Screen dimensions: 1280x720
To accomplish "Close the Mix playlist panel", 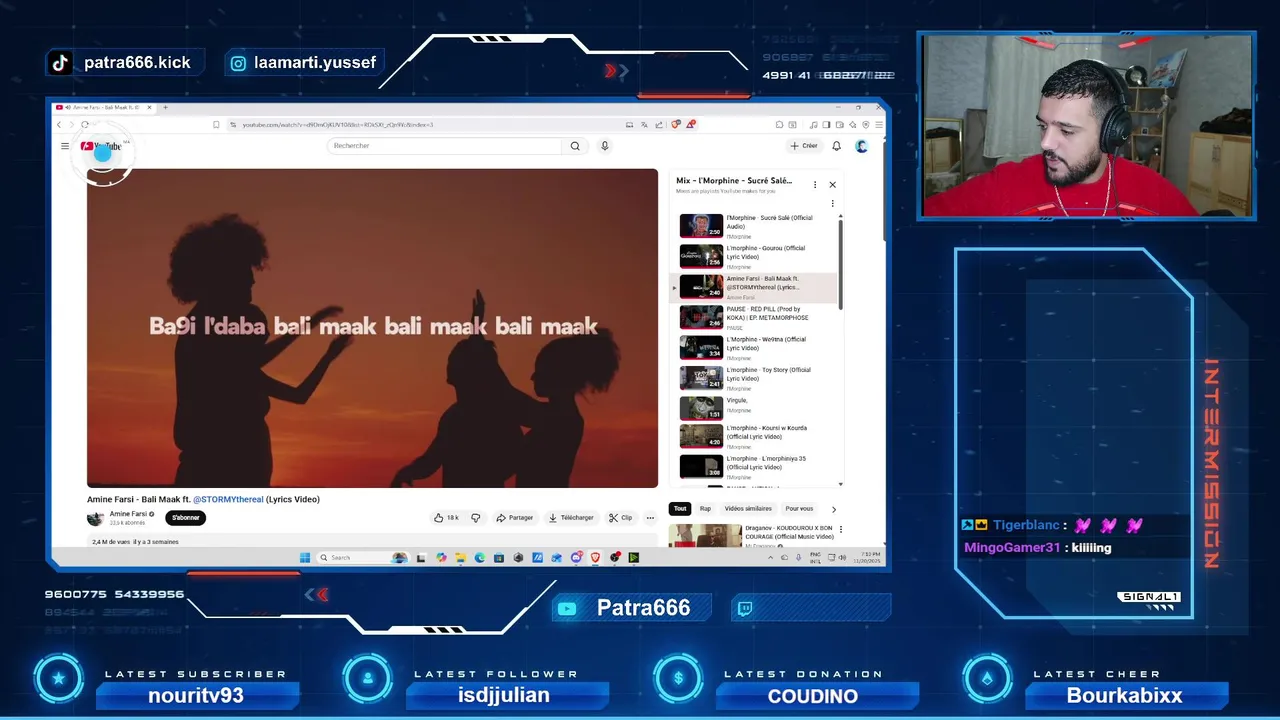I will click(832, 185).
